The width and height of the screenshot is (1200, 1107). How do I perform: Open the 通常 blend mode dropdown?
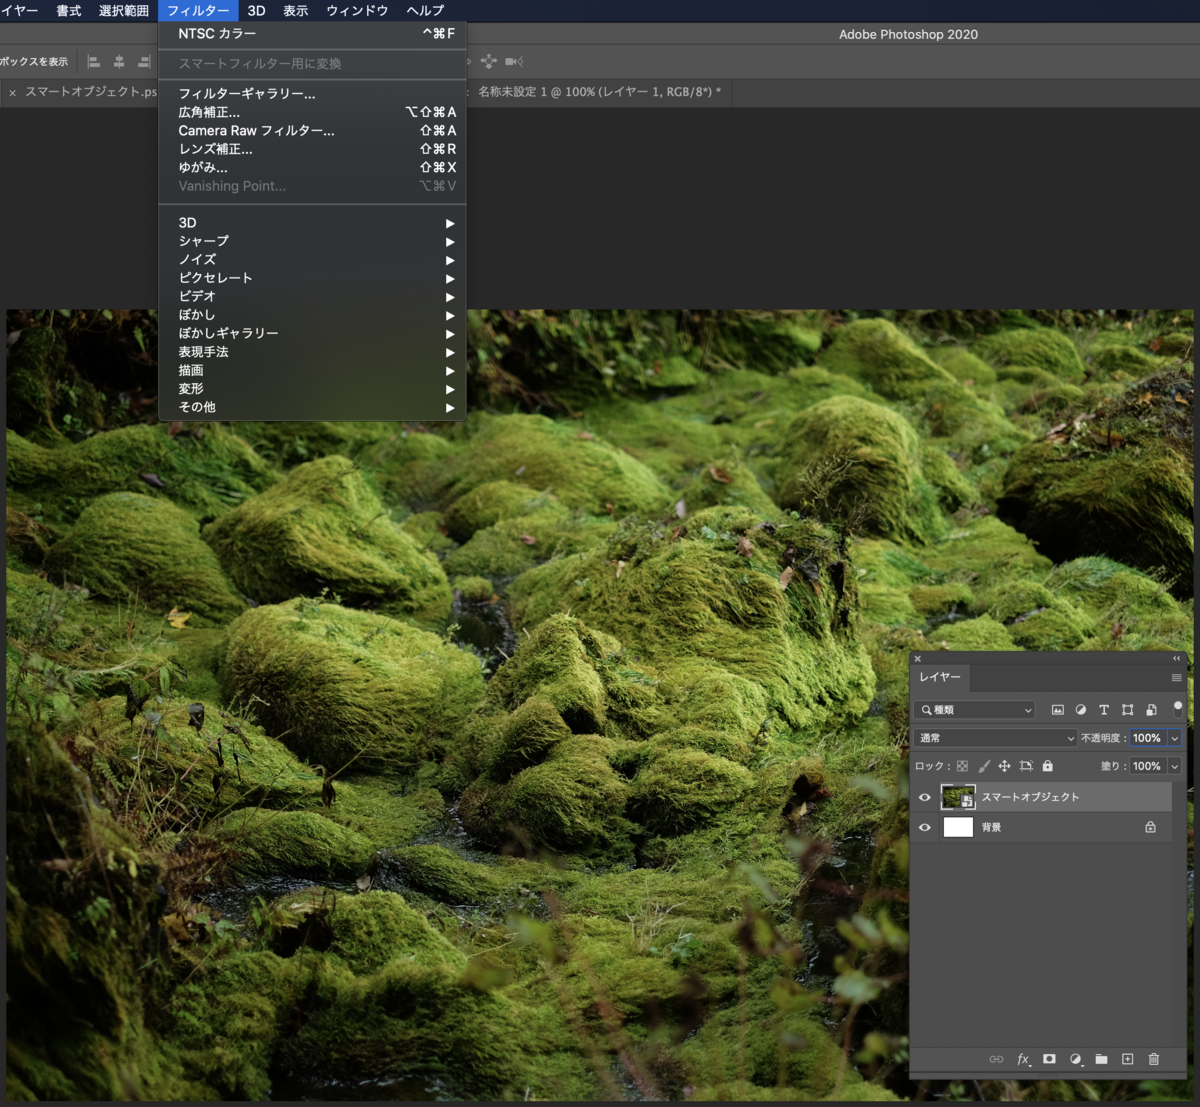tap(996, 738)
